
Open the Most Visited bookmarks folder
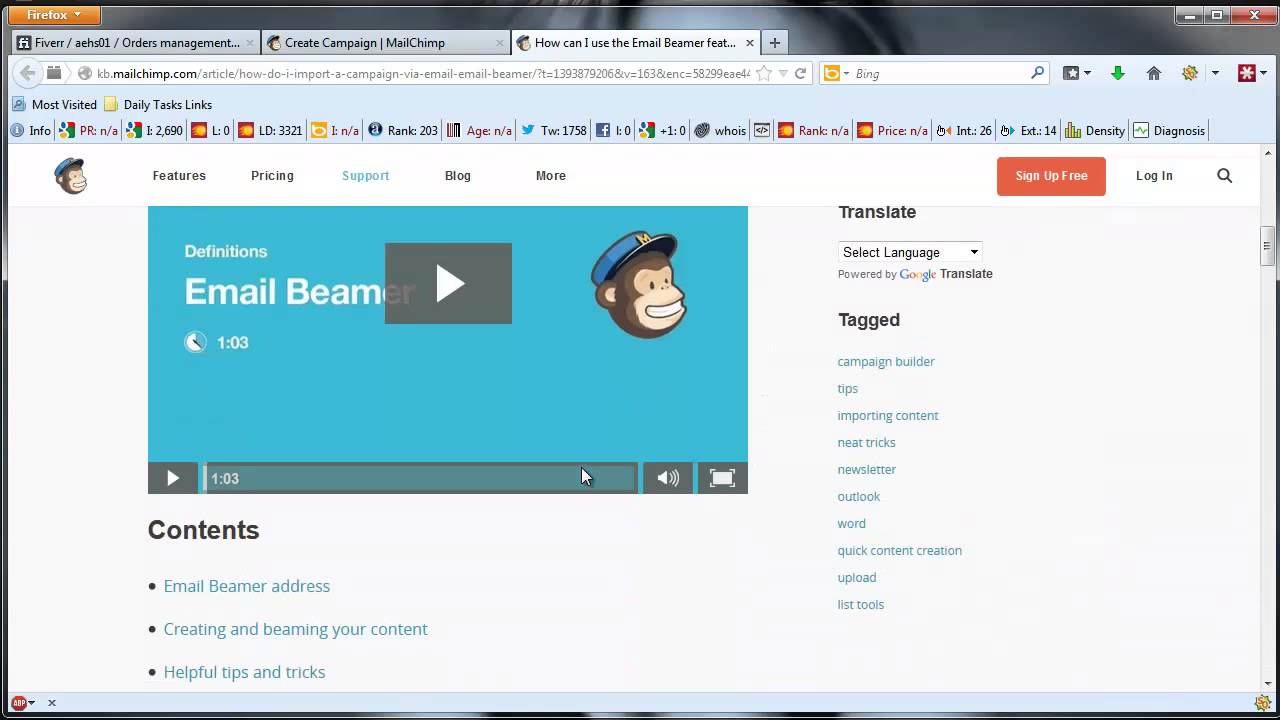55,104
